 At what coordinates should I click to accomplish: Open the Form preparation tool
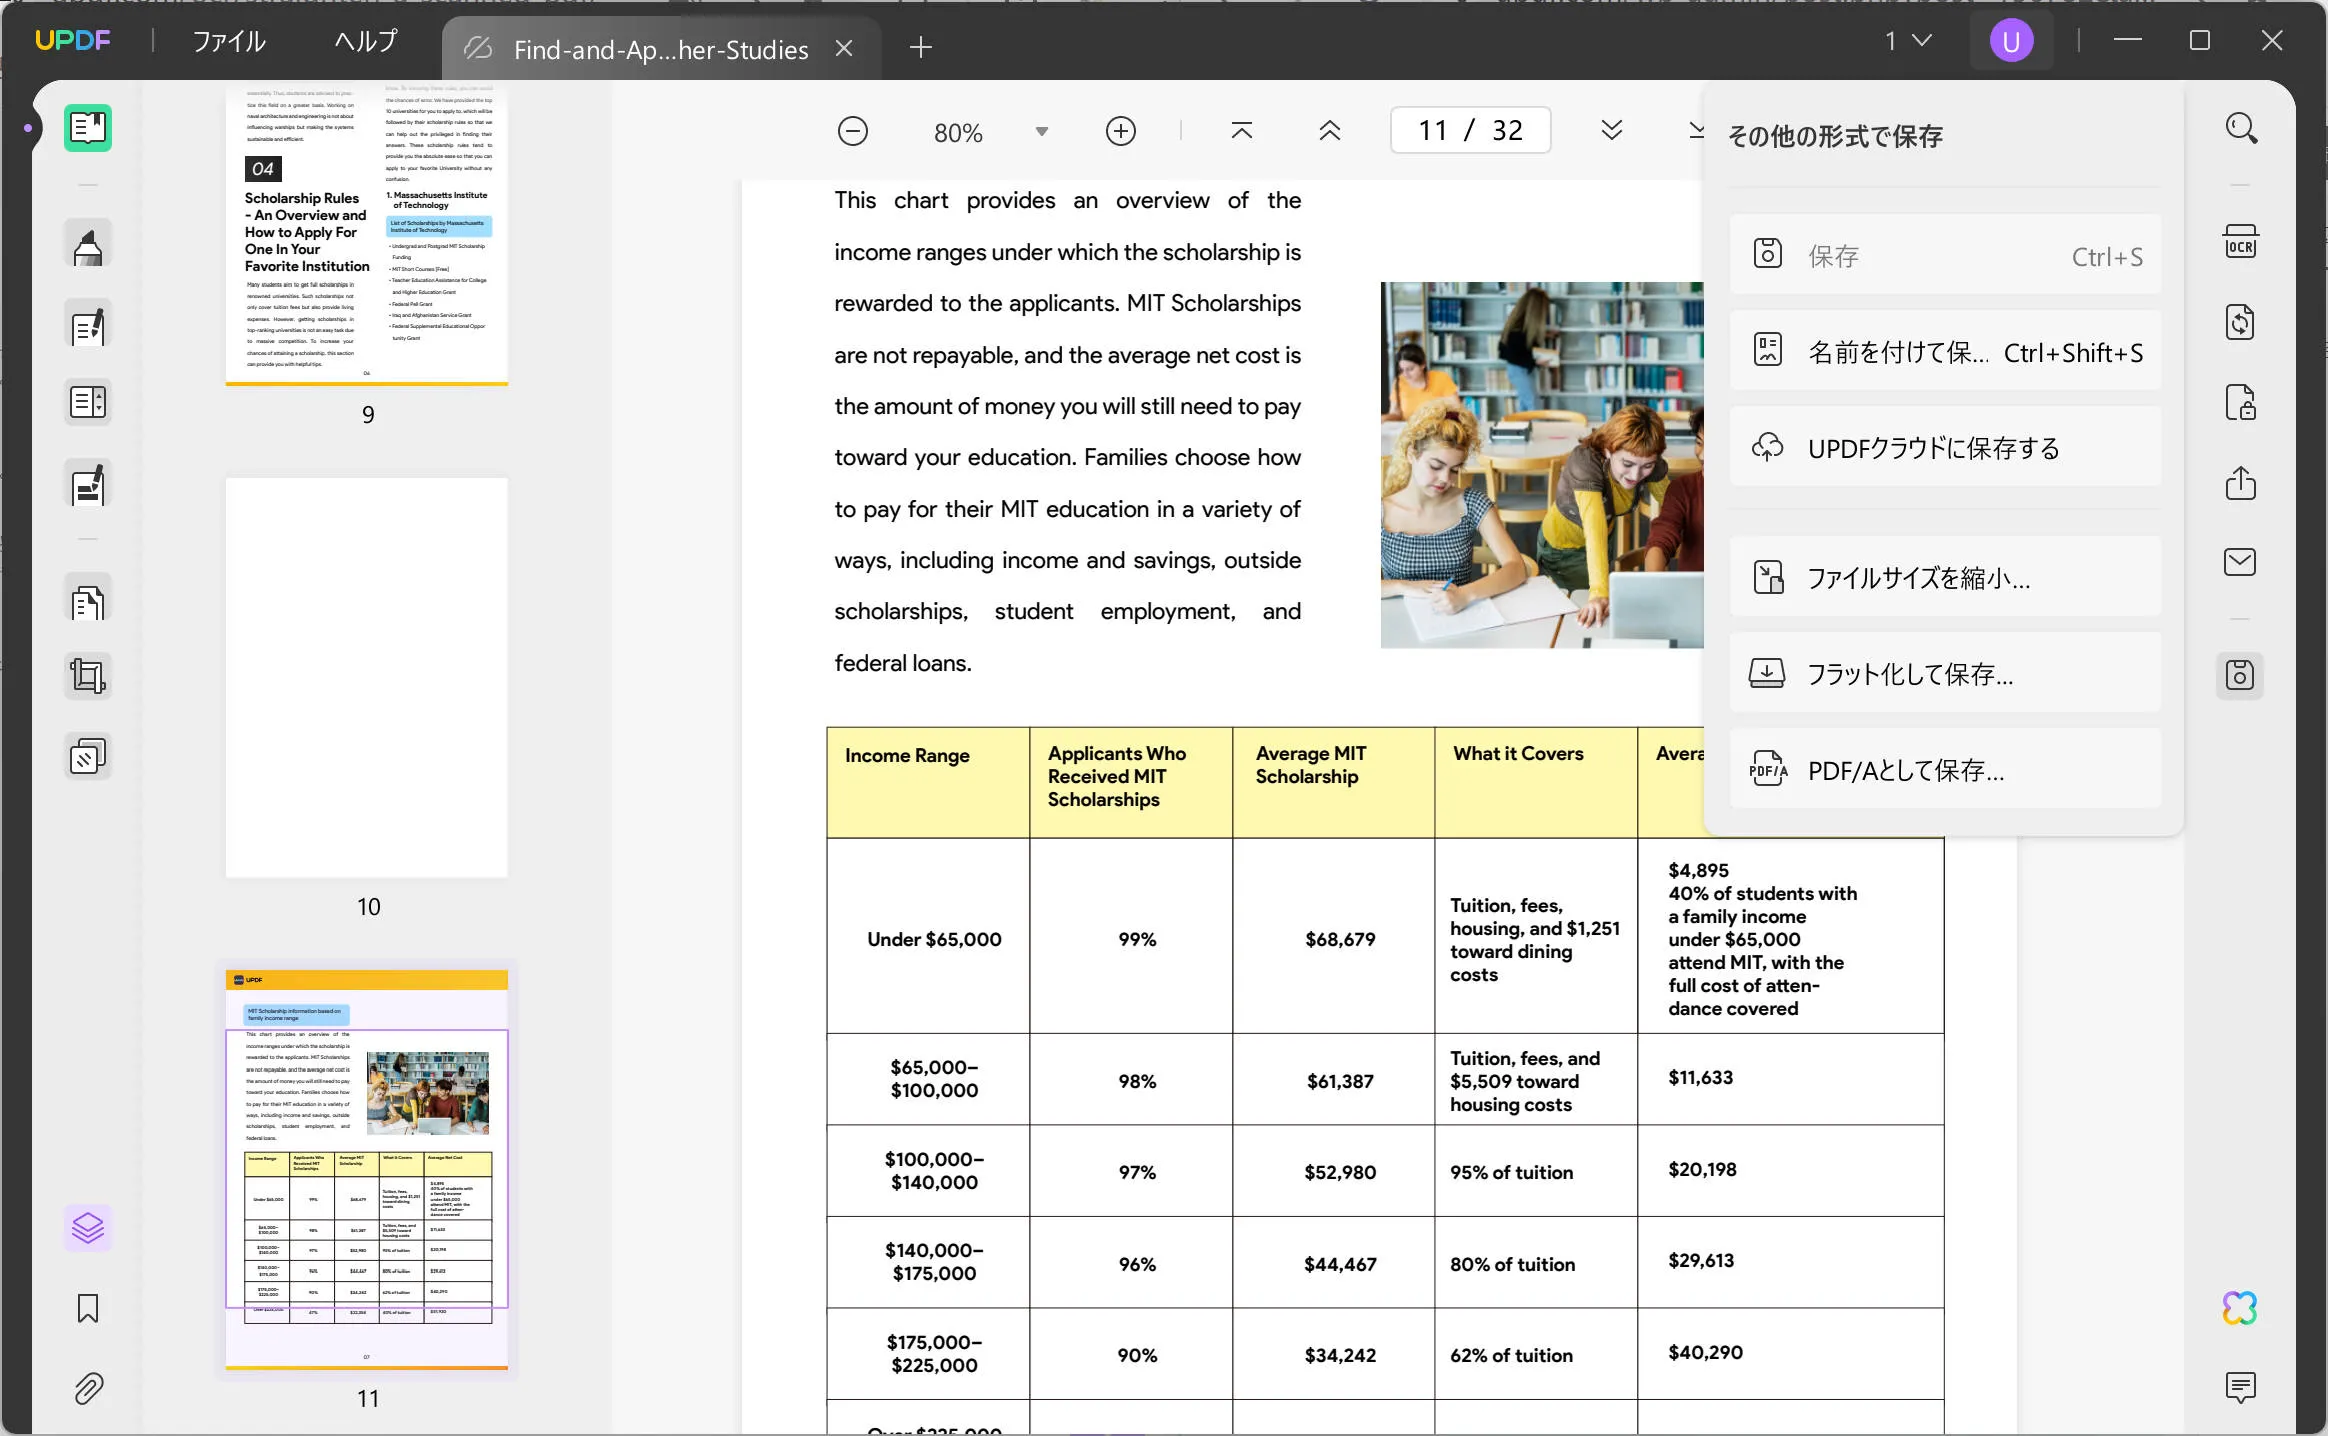coord(88,402)
